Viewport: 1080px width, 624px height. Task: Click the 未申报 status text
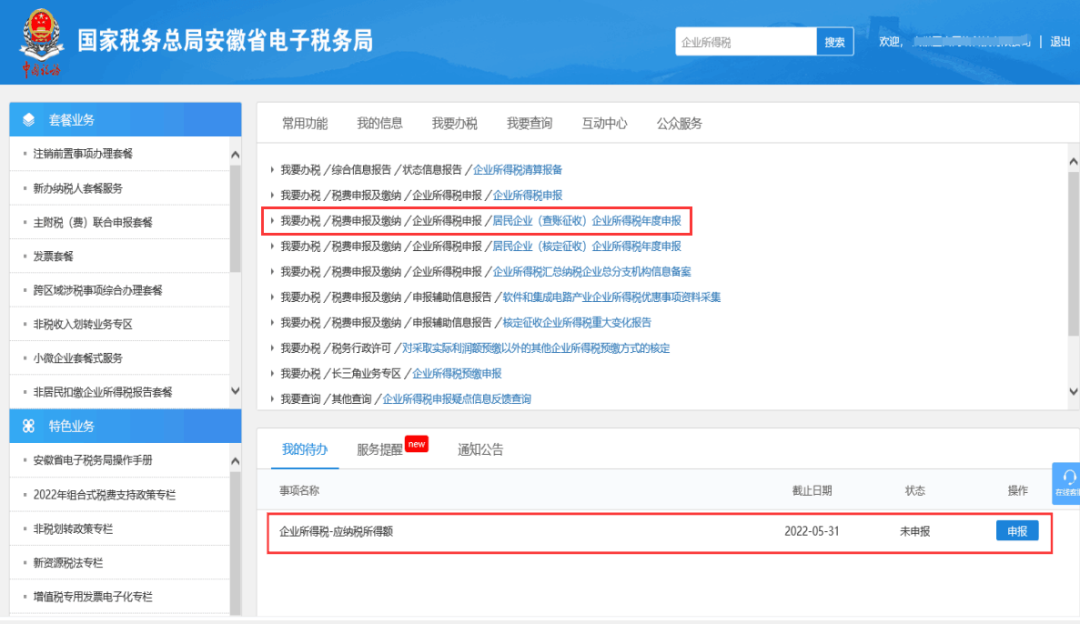[x=915, y=532]
